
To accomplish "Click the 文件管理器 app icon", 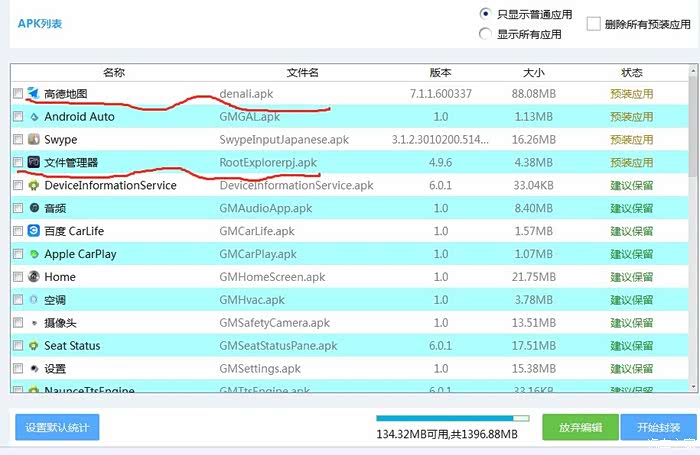I will coord(33,162).
